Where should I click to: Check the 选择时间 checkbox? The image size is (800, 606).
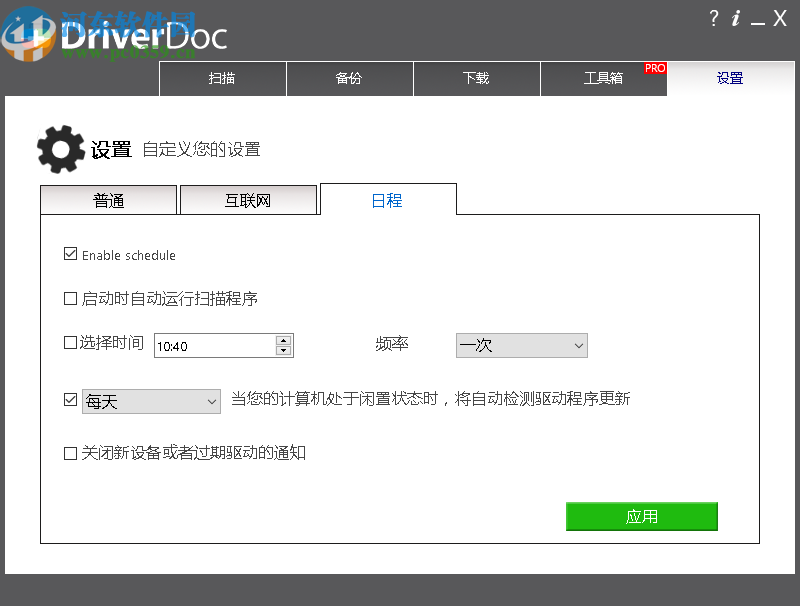pyautogui.click(x=70, y=342)
